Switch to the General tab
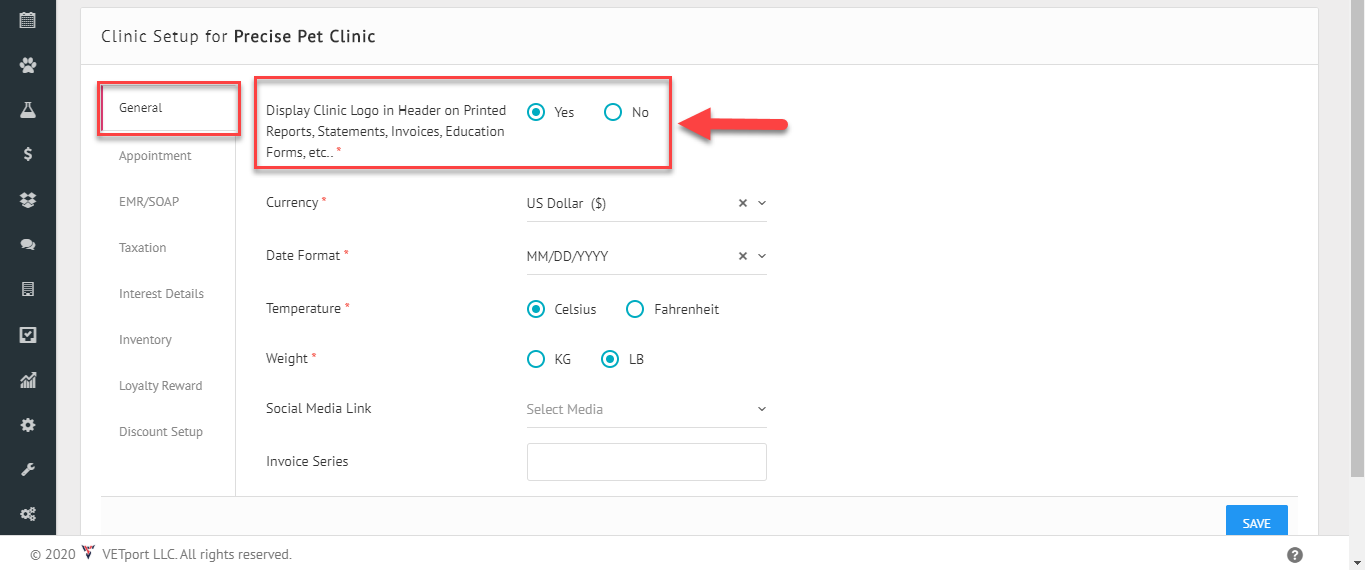The image size is (1365, 570). pyautogui.click(x=140, y=108)
